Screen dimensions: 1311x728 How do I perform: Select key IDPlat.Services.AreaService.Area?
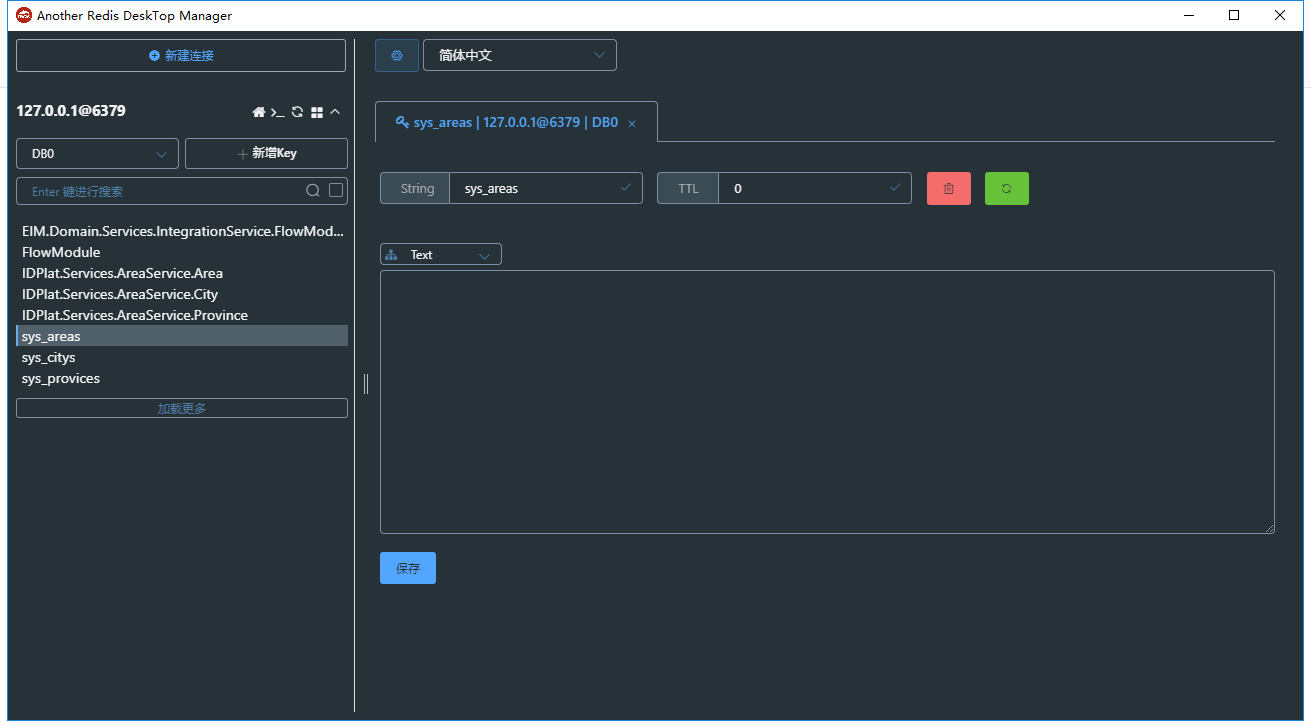[182, 273]
